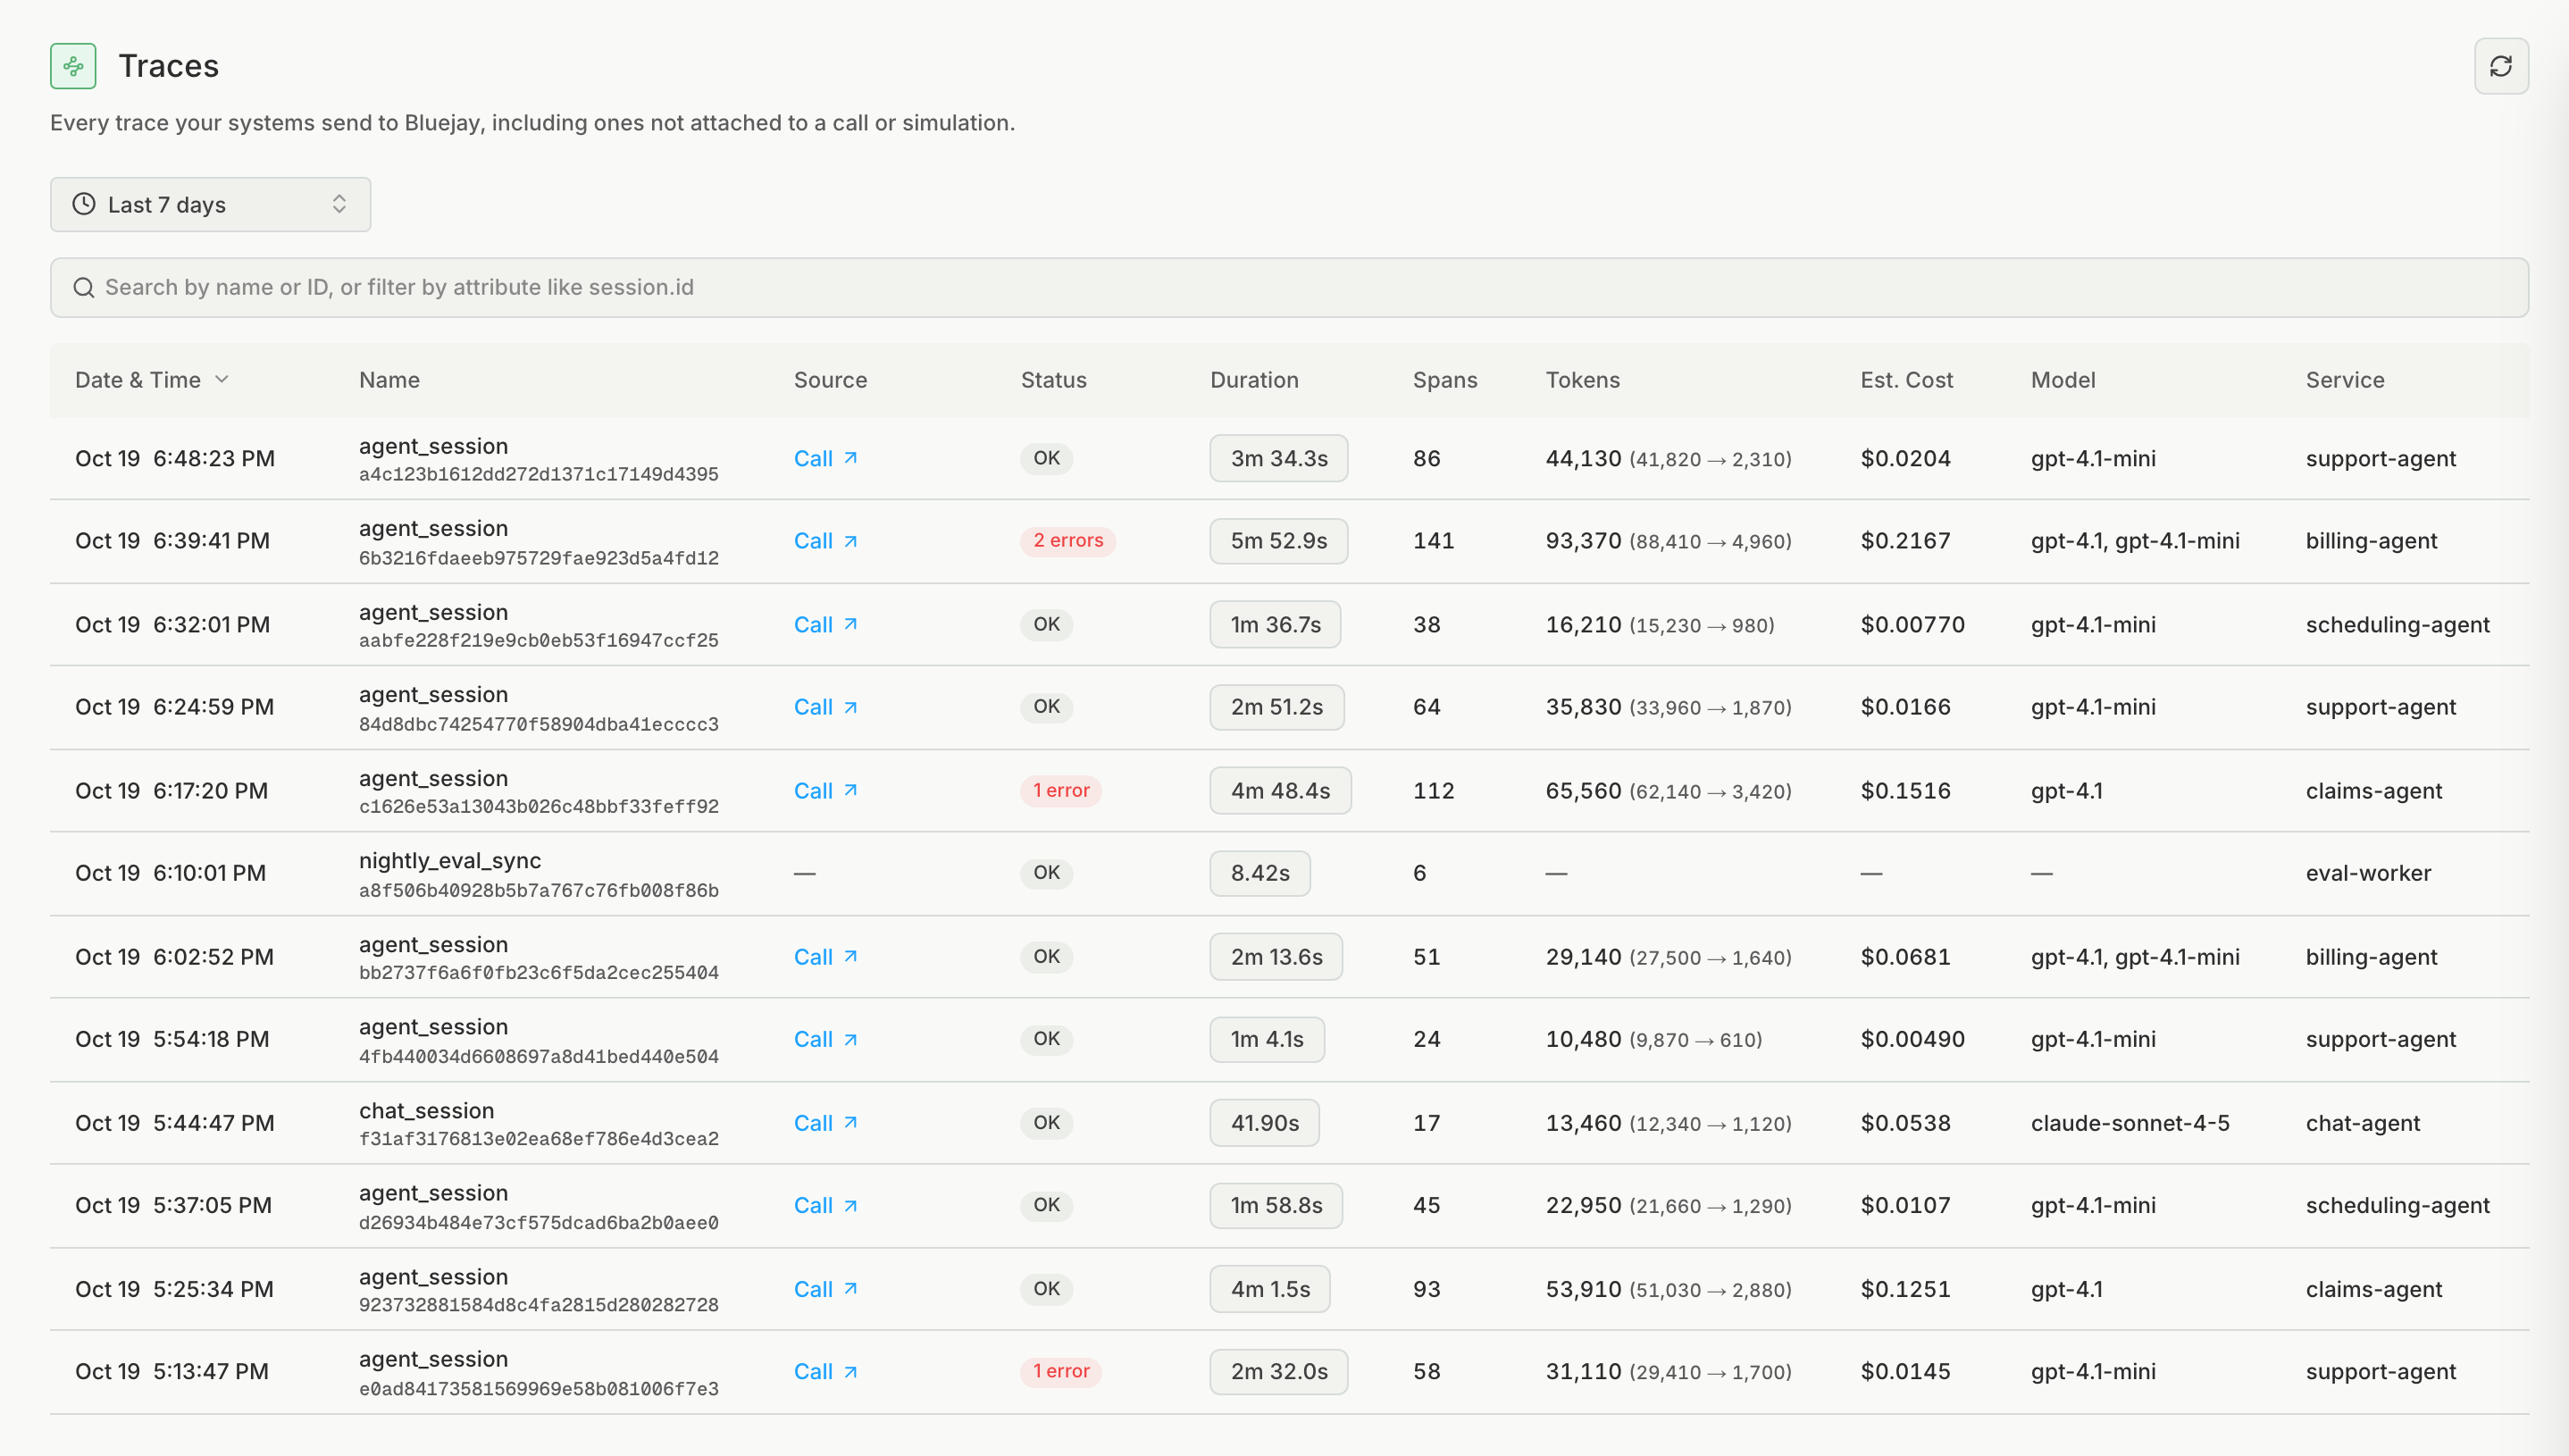The width and height of the screenshot is (2569, 1456).
Task: Click the clock icon in the time range selector
Action: pos(84,204)
